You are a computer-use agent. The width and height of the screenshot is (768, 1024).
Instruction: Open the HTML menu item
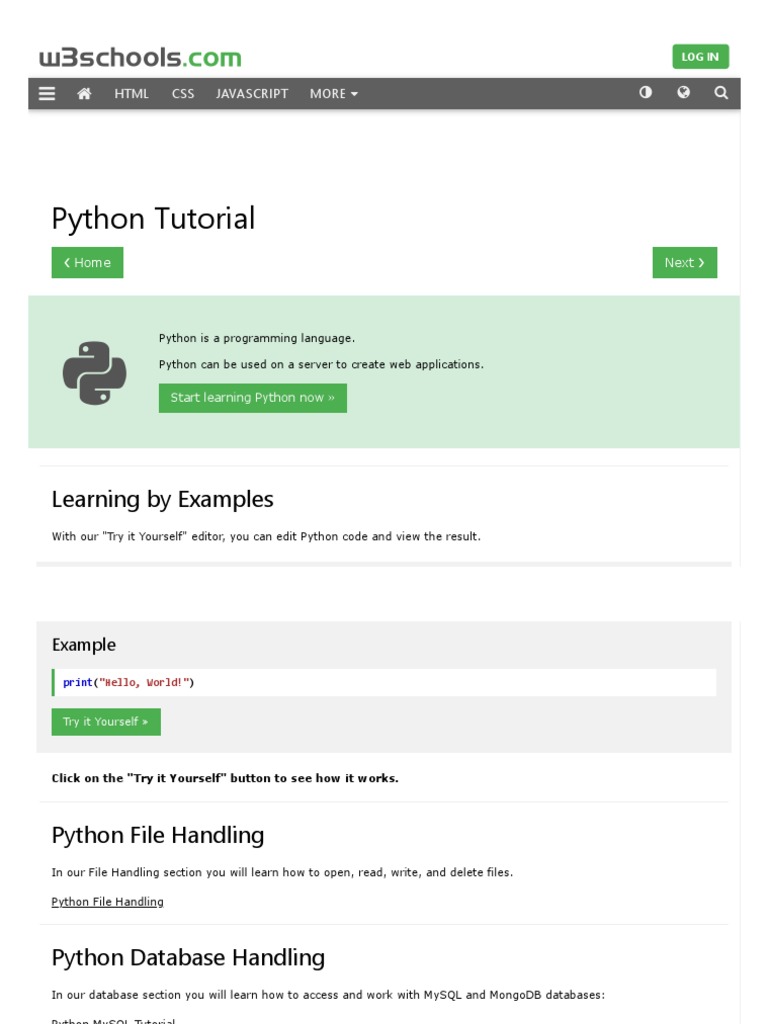[x=131, y=94]
